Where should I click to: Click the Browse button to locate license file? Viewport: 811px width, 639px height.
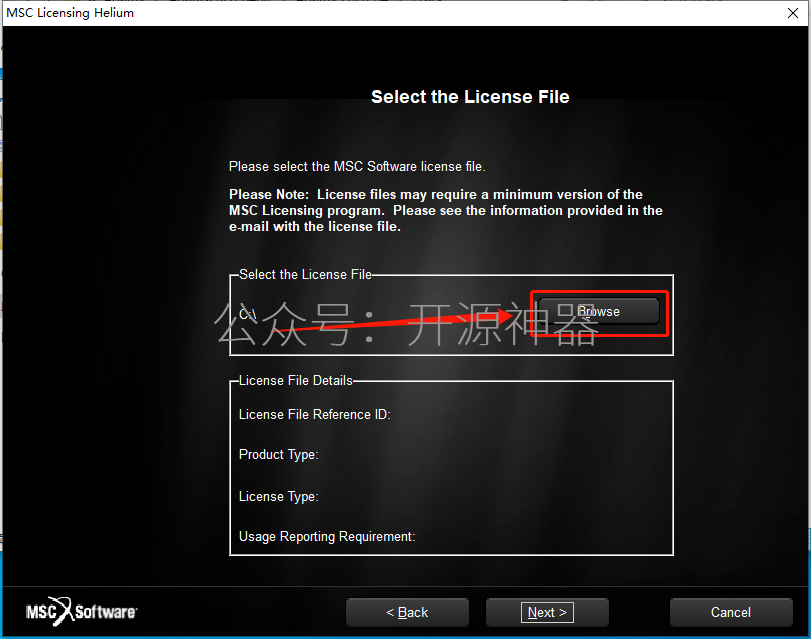[598, 311]
